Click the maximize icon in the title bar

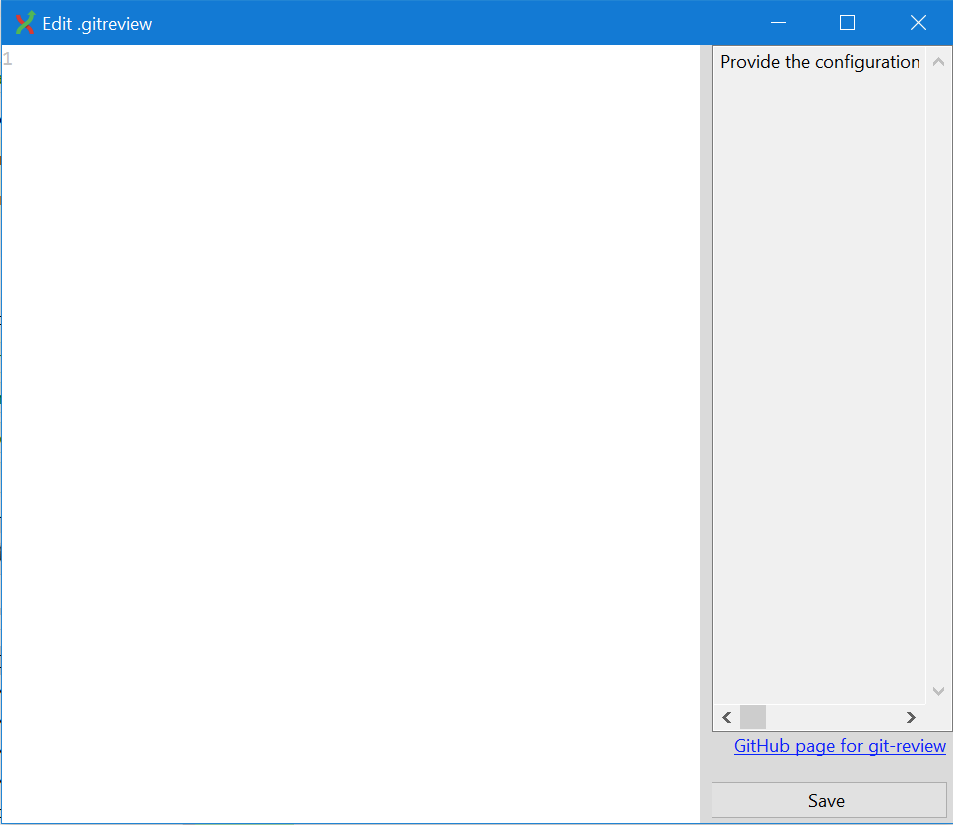point(847,22)
